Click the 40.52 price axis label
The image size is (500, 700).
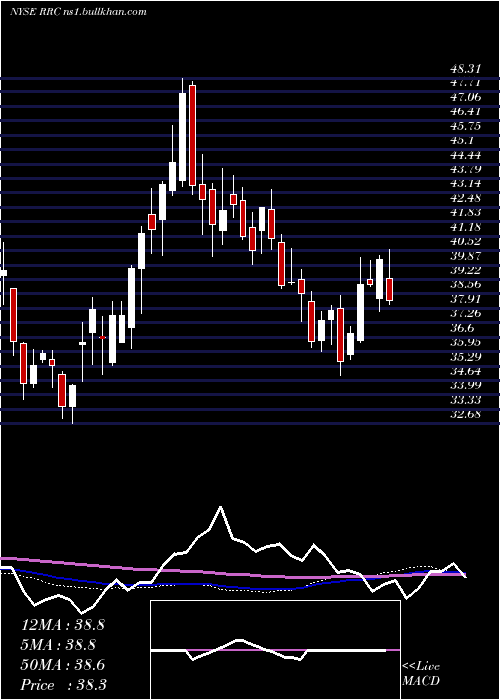pyautogui.click(x=465, y=242)
